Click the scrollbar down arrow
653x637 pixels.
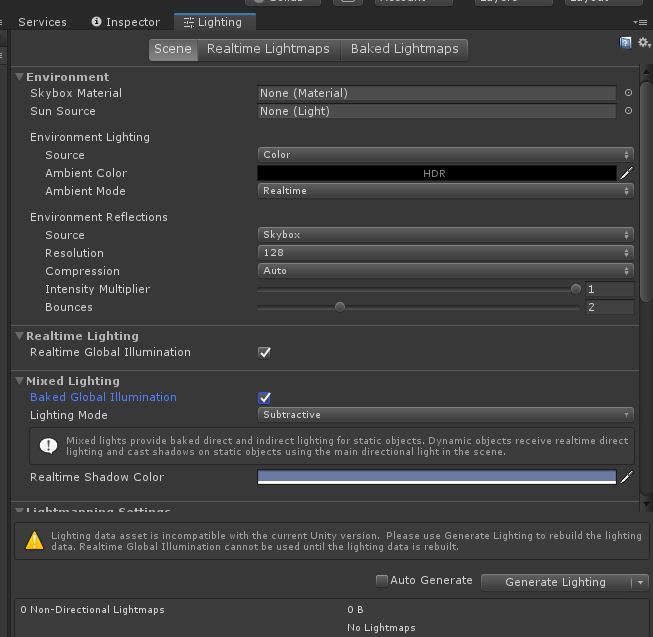coord(646,505)
